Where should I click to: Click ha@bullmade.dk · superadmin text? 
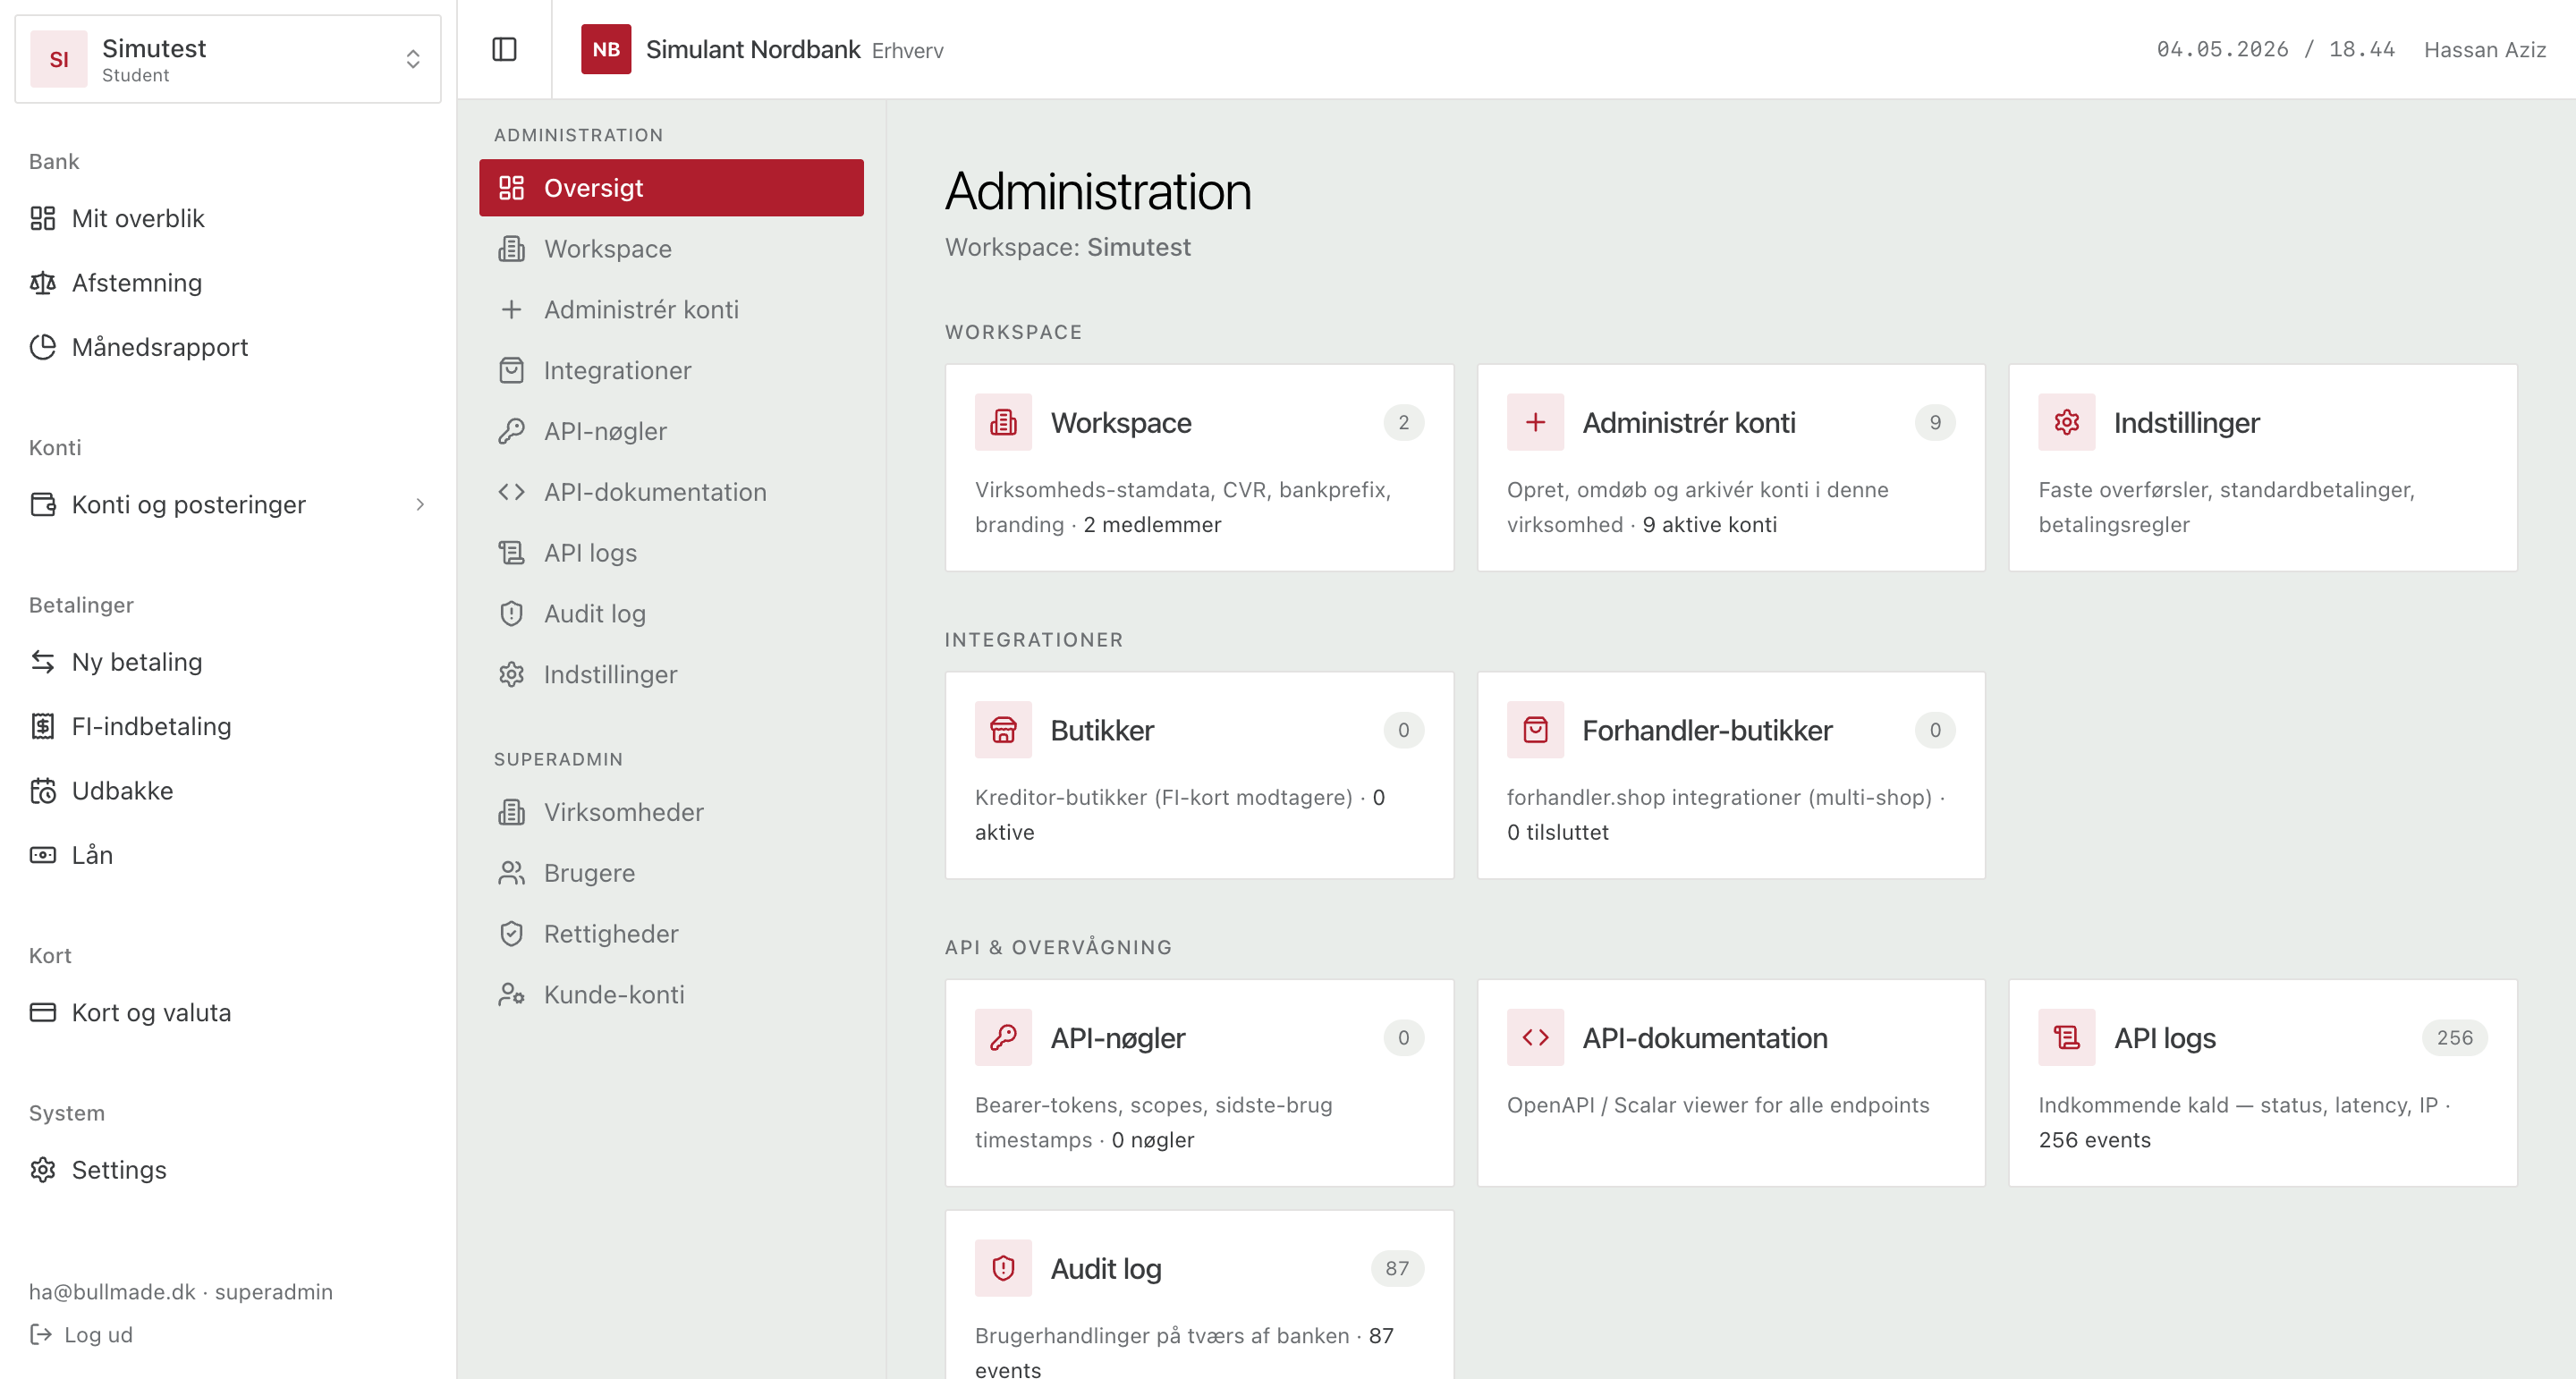pos(181,1292)
